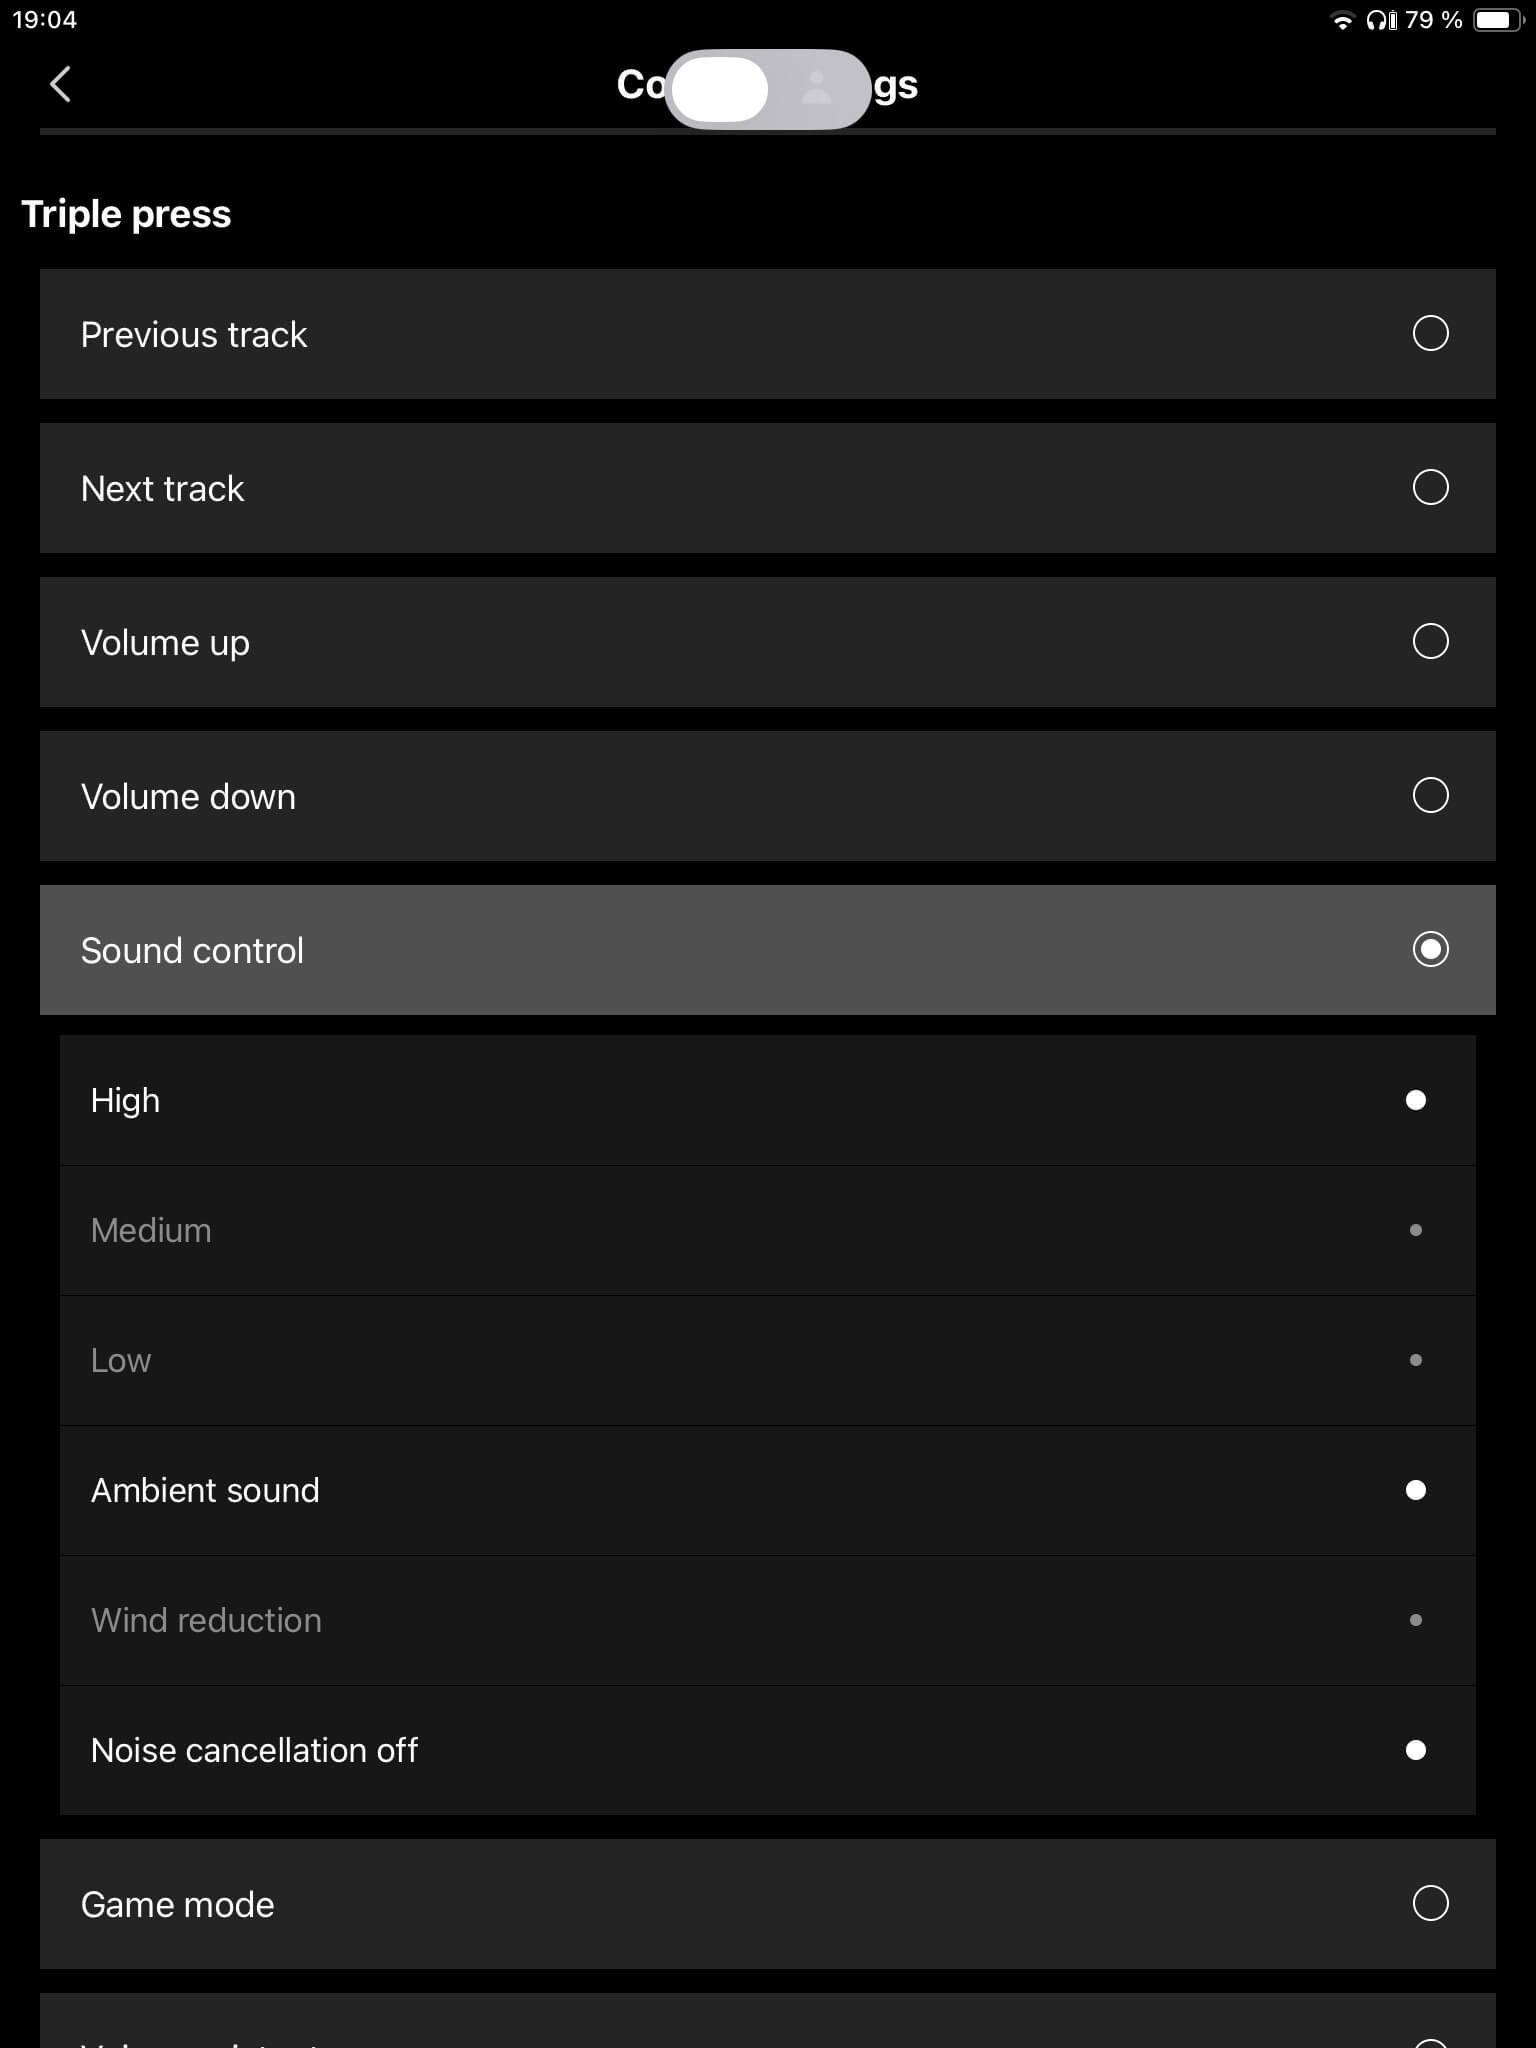Tap the battery status icon
The width and height of the screenshot is (1536, 2048).
[1497, 20]
